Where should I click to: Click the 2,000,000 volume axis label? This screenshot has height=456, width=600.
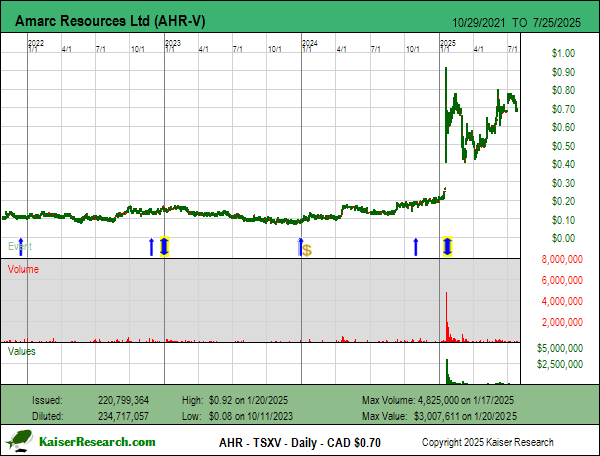562,322
